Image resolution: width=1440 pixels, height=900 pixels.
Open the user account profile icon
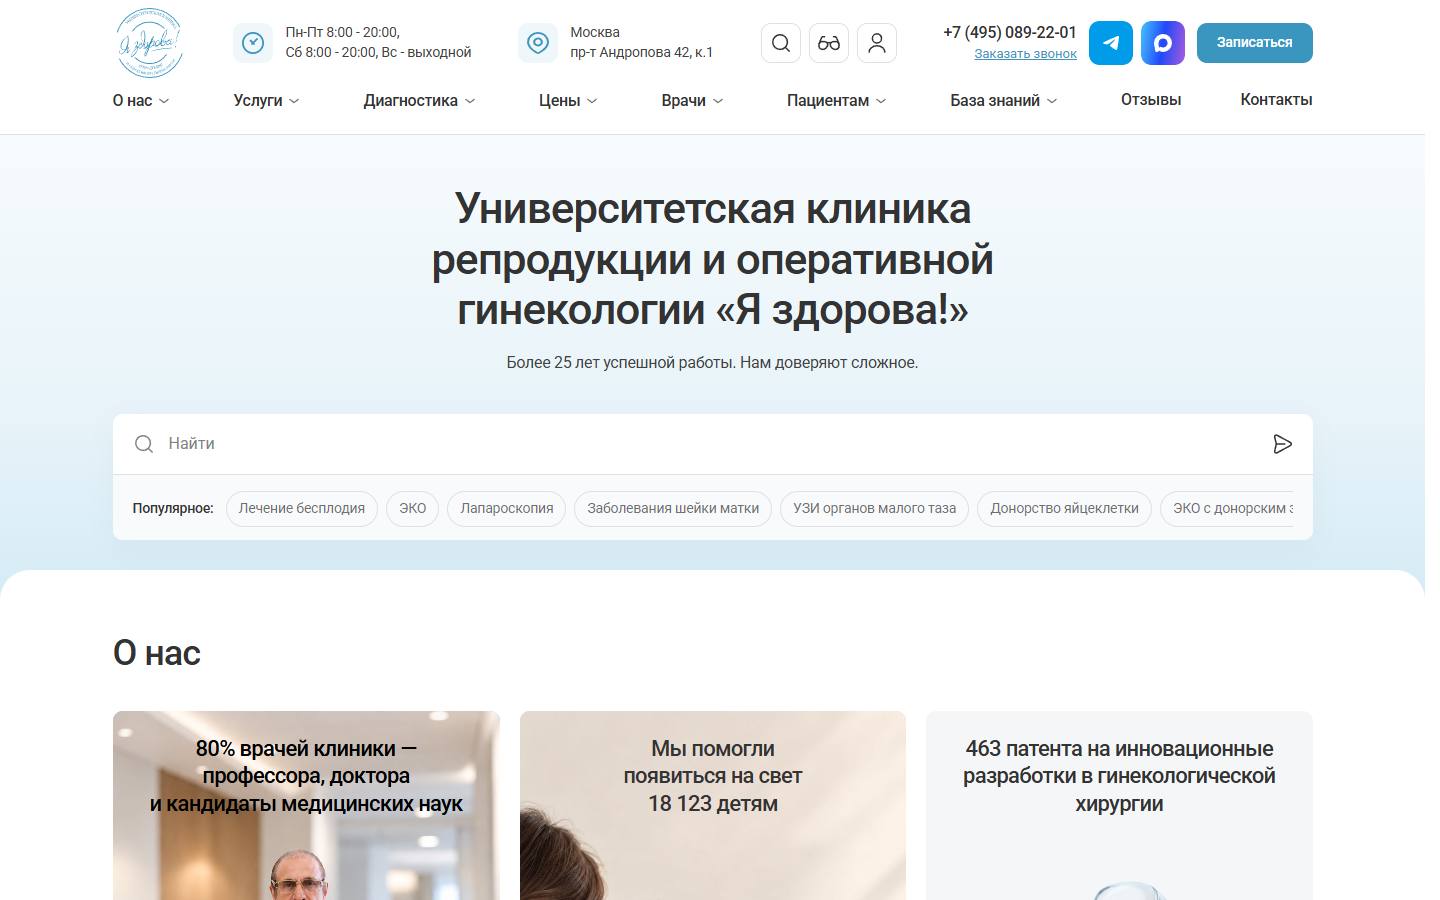[x=877, y=43]
